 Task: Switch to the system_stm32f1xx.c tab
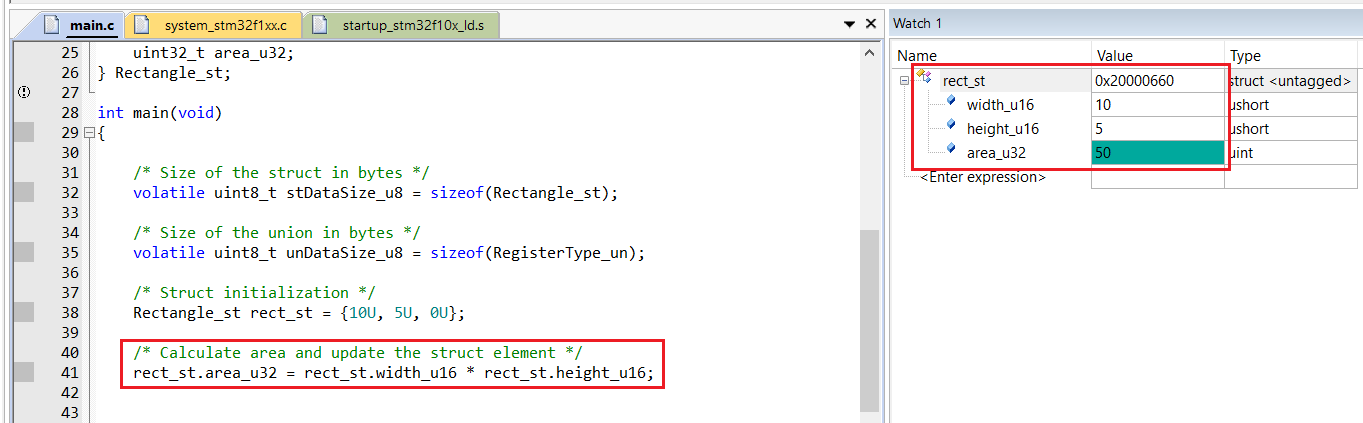coord(224,24)
